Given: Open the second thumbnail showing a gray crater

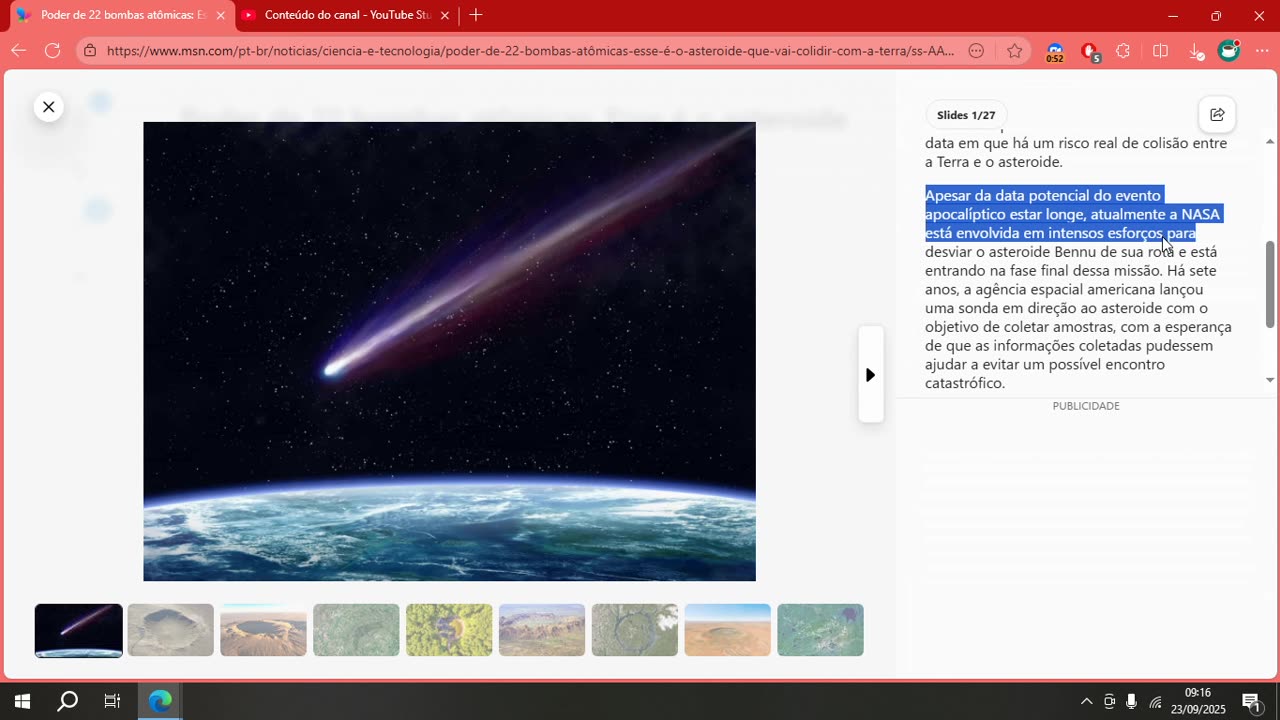Looking at the screenshot, I should click(171, 630).
